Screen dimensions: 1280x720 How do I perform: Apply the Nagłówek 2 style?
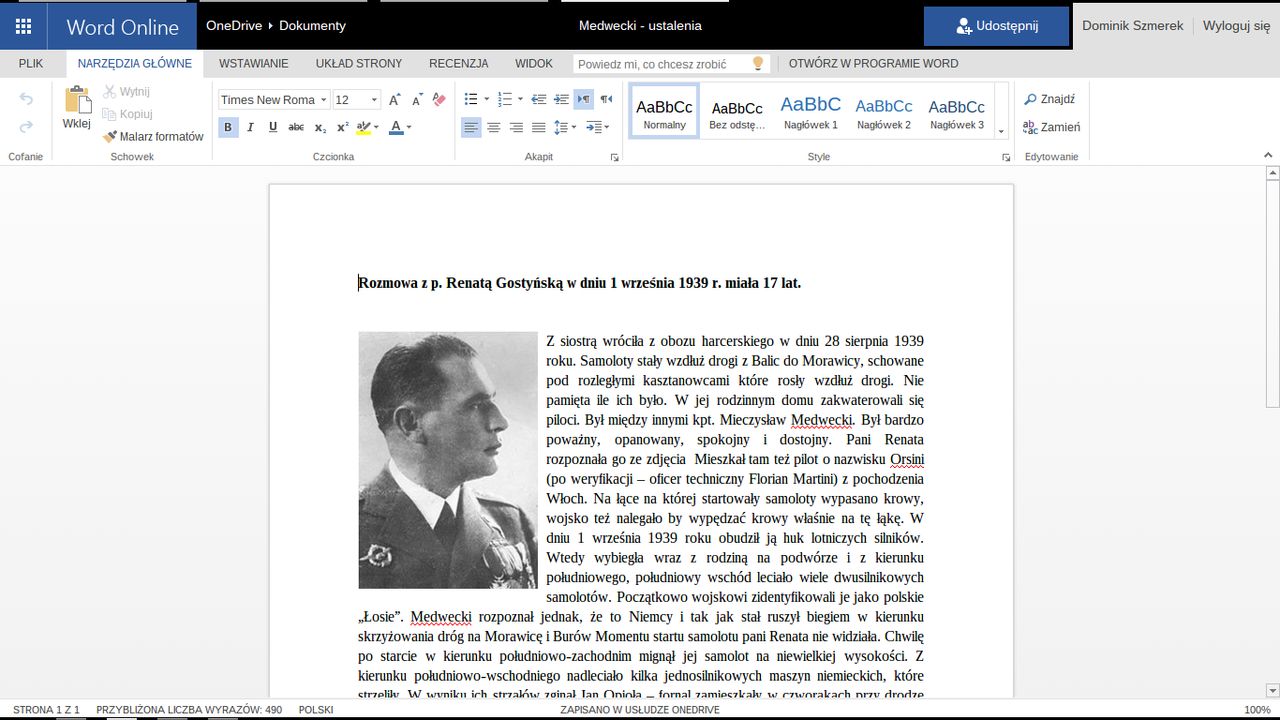coord(884,112)
